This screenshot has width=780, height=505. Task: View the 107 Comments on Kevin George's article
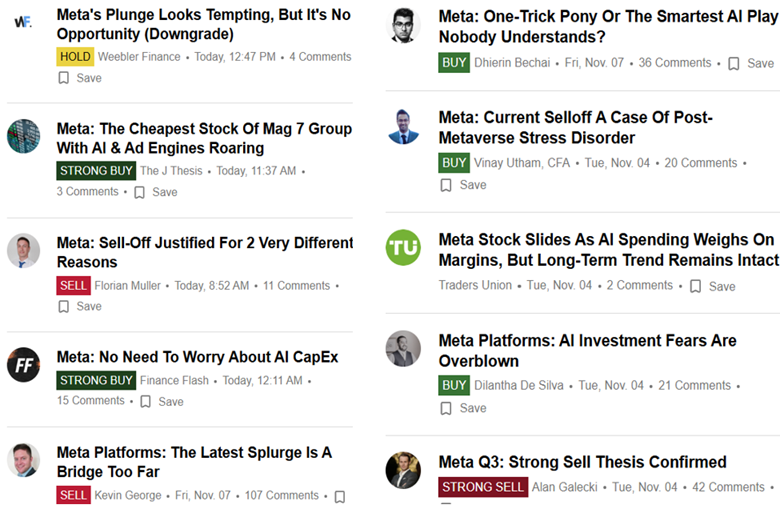point(280,495)
